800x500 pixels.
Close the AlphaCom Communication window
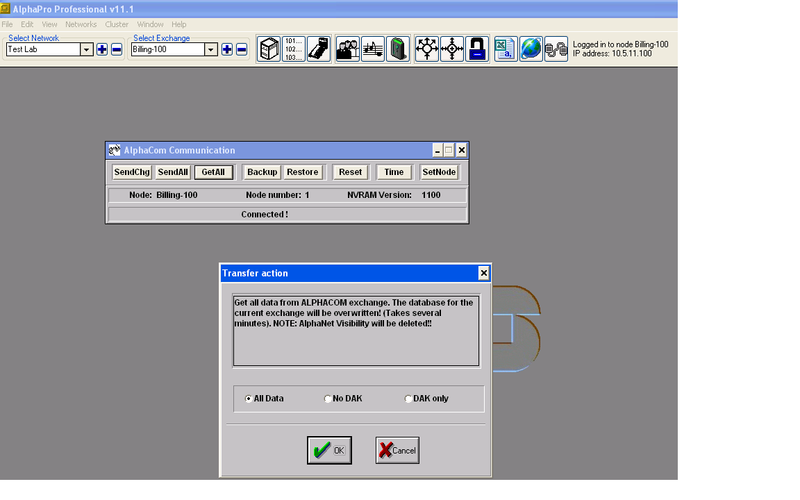(462, 150)
